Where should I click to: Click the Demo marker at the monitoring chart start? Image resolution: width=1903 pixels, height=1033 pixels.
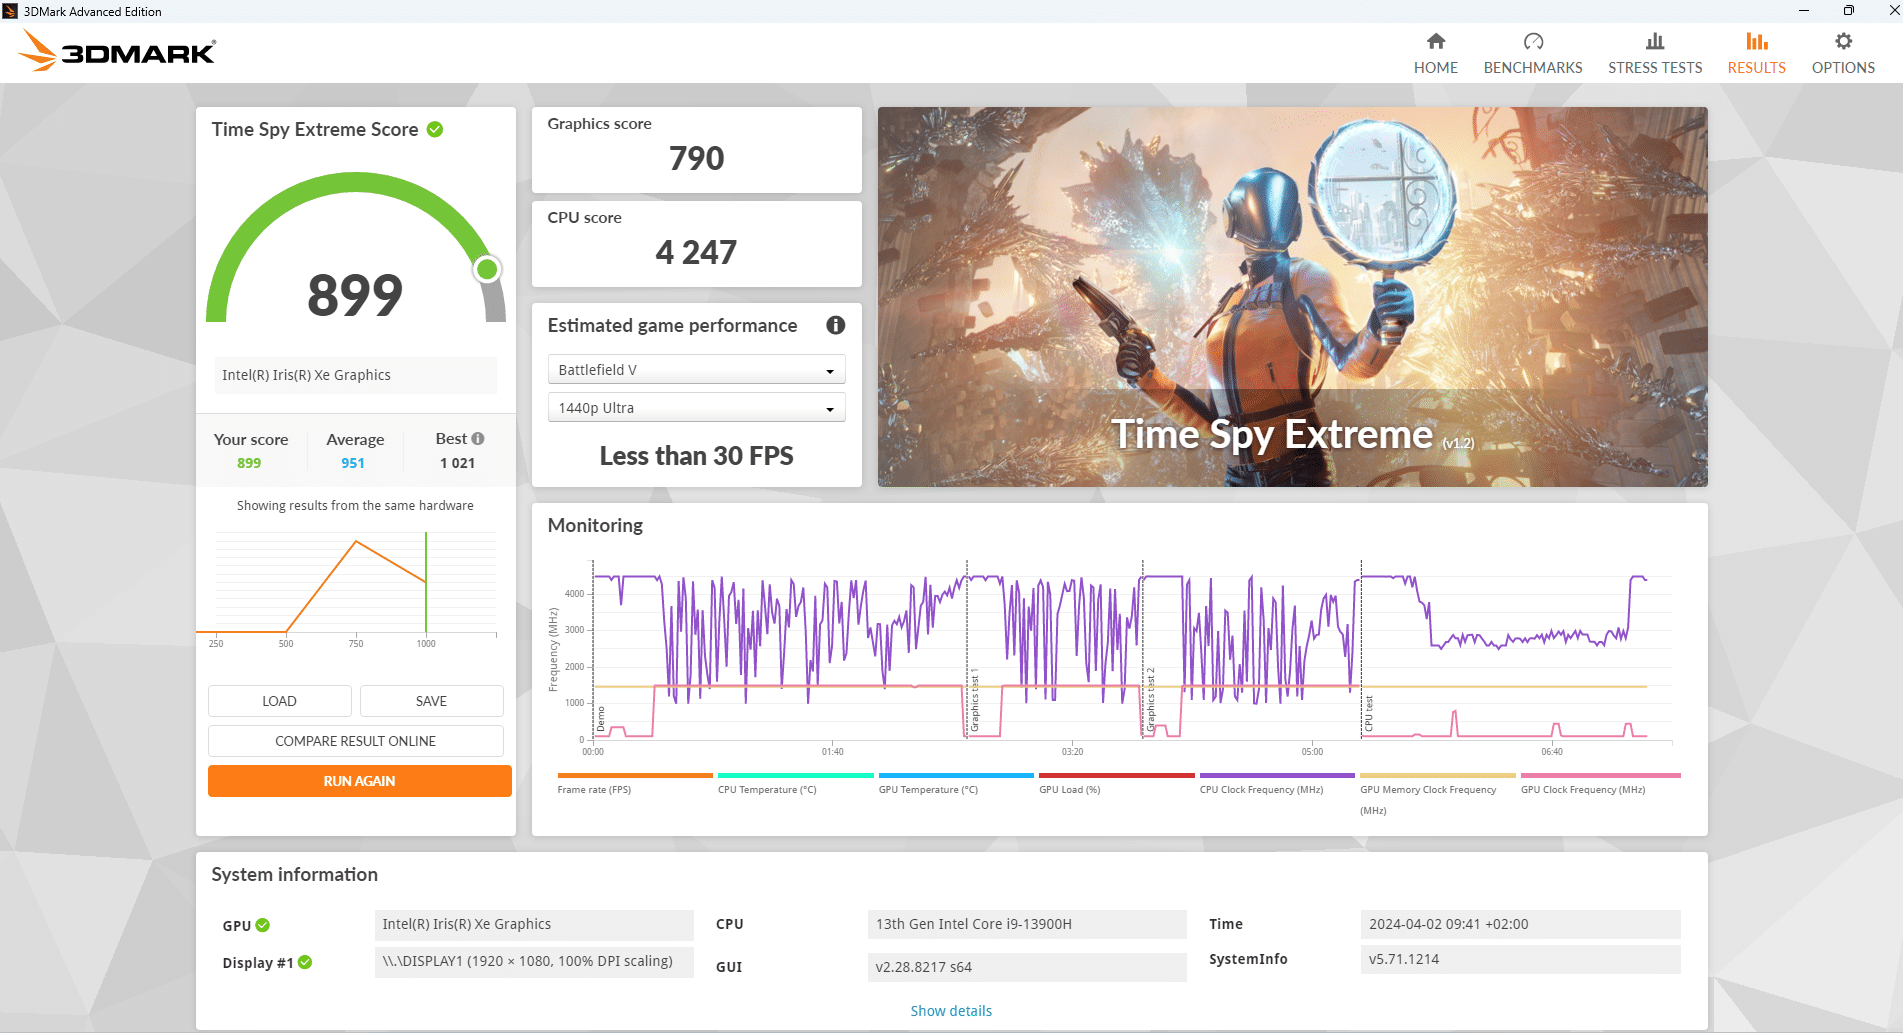click(x=601, y=719)
